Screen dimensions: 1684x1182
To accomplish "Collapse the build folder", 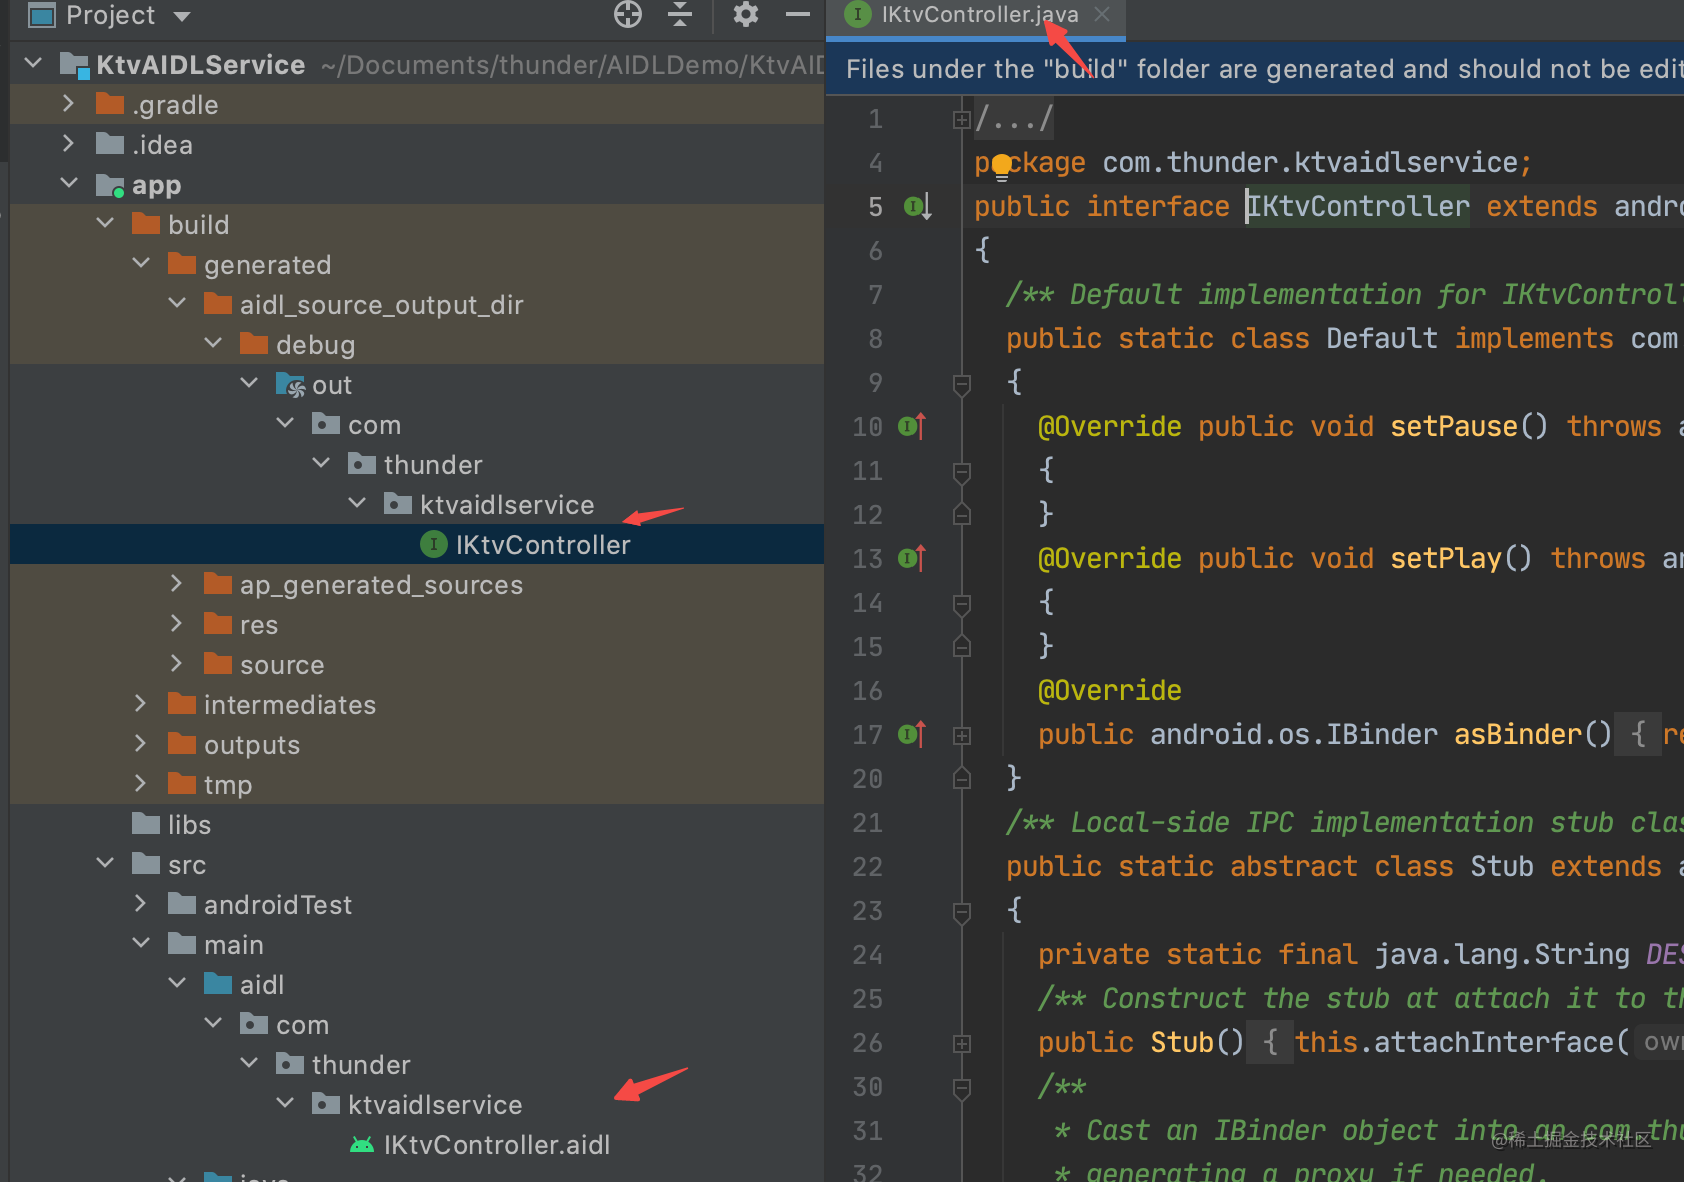I will coord(105,224).
